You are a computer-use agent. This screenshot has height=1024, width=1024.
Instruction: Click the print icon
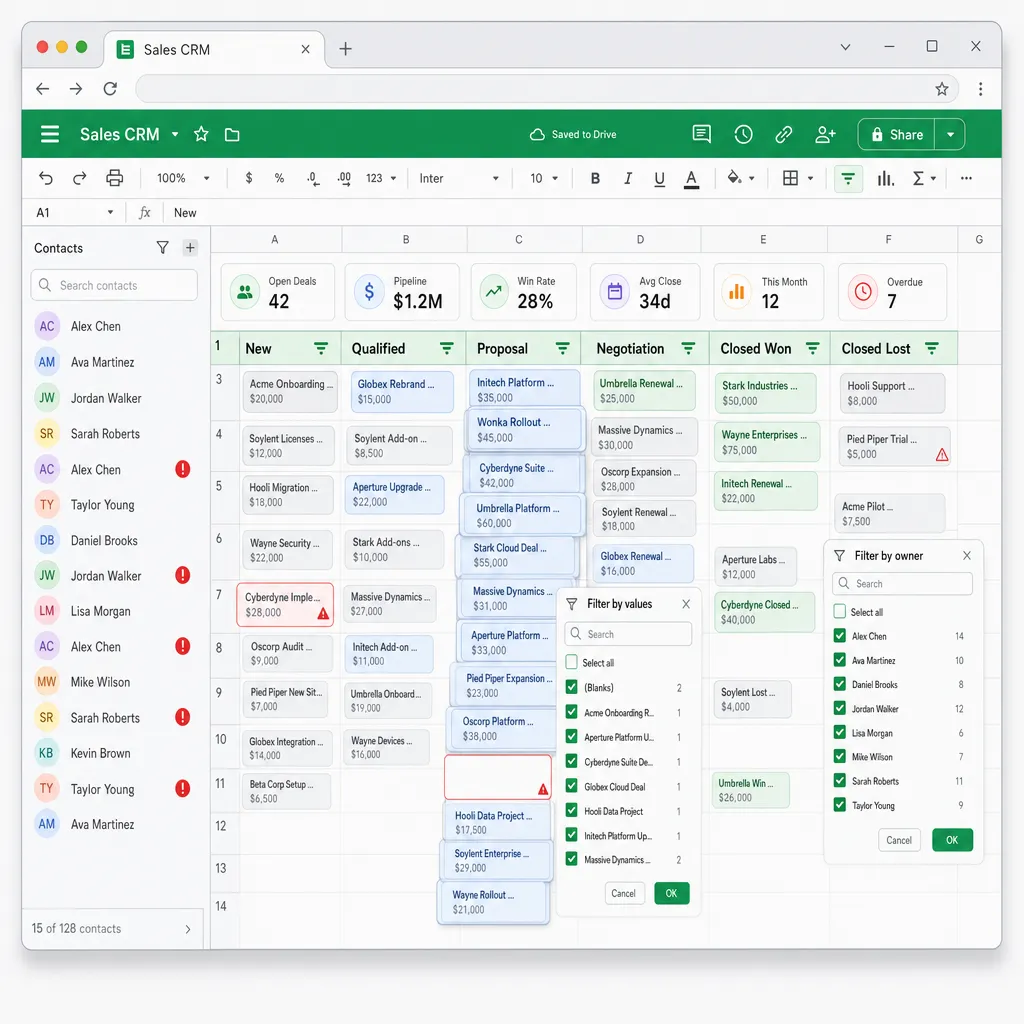114,178
